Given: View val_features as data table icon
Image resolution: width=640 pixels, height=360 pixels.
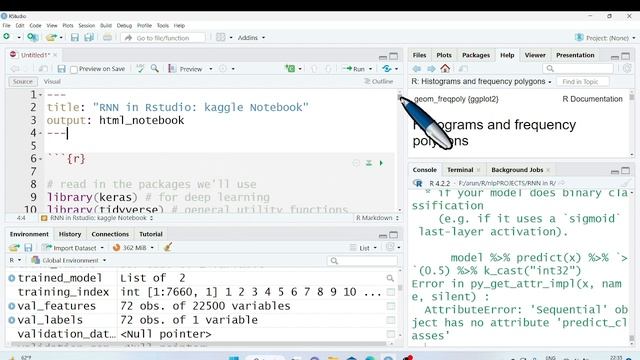Looking at the screenshot, I should point(391,306).
